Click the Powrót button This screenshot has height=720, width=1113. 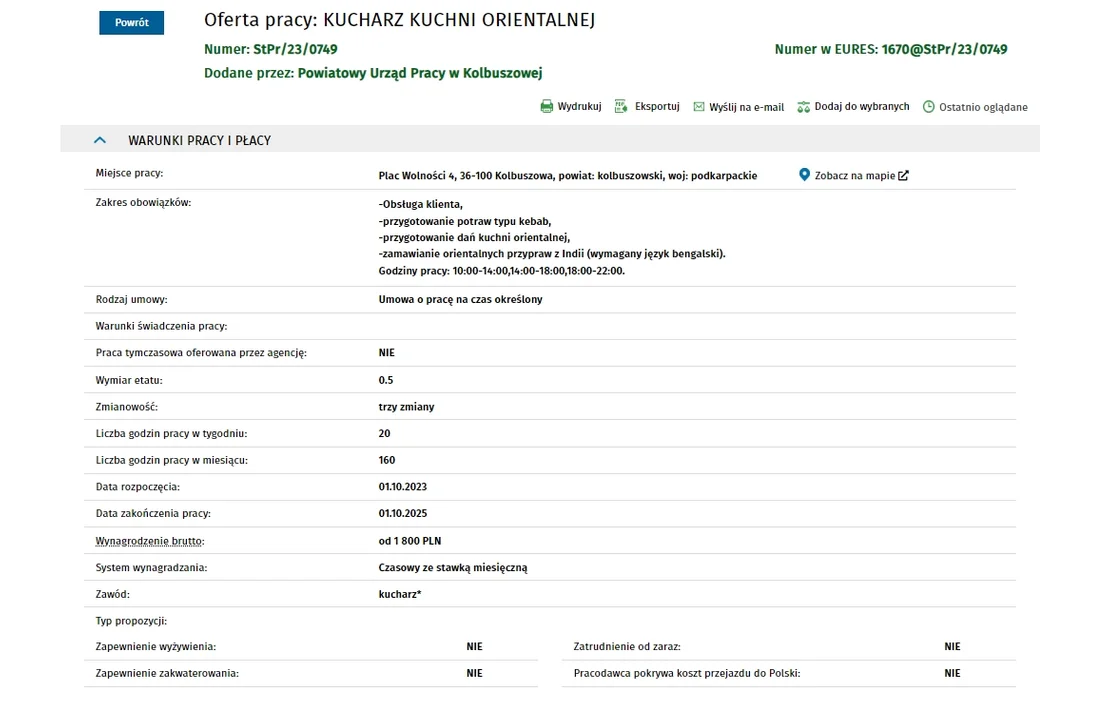tap(131, 23)
